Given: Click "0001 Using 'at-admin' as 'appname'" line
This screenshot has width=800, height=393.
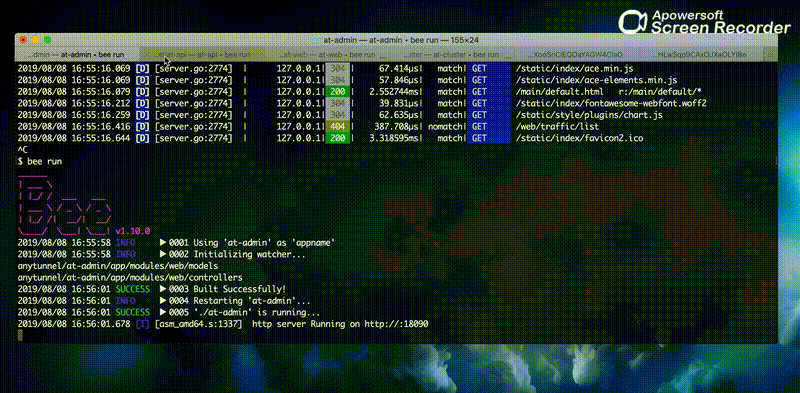Looking at the screenshot, I should (x=252, y=243).
